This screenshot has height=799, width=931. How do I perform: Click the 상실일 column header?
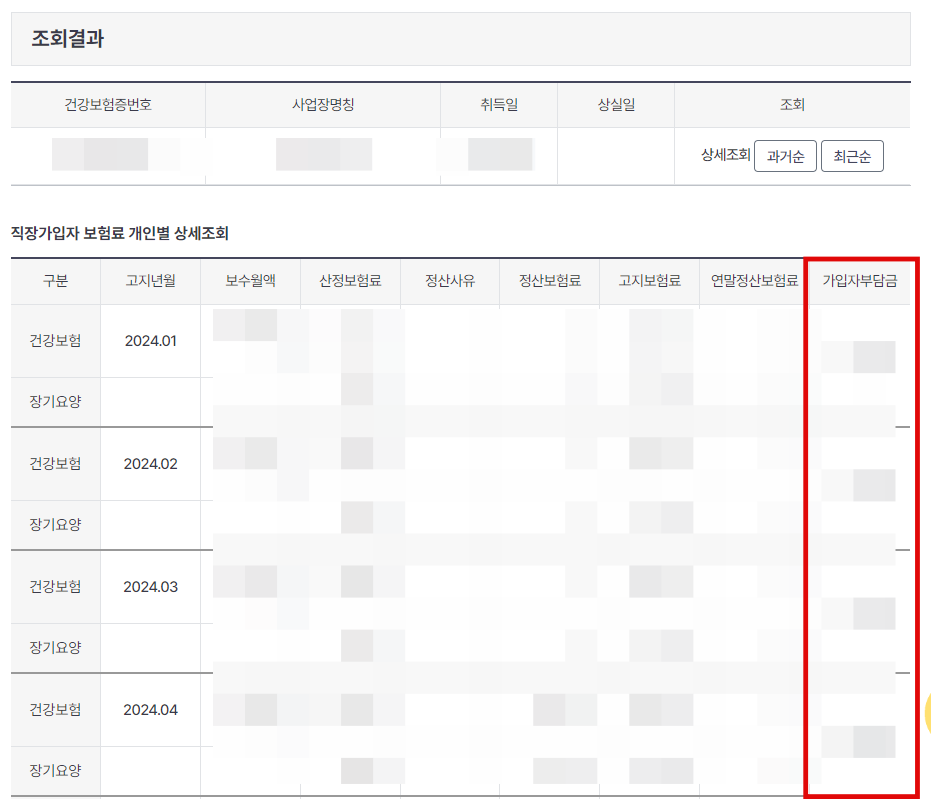[614, 105]
